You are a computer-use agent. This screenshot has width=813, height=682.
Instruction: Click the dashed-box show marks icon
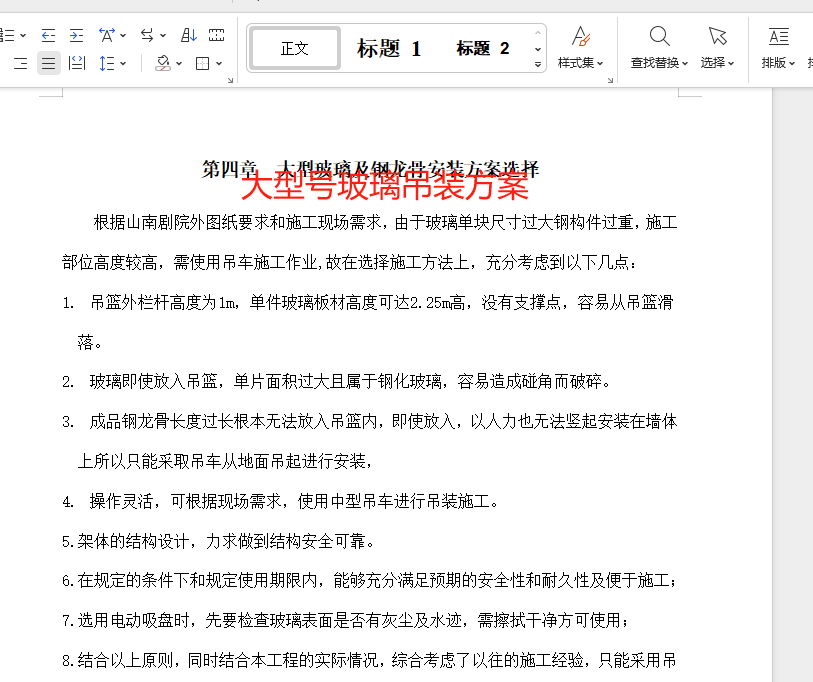[x=216, y=35]
